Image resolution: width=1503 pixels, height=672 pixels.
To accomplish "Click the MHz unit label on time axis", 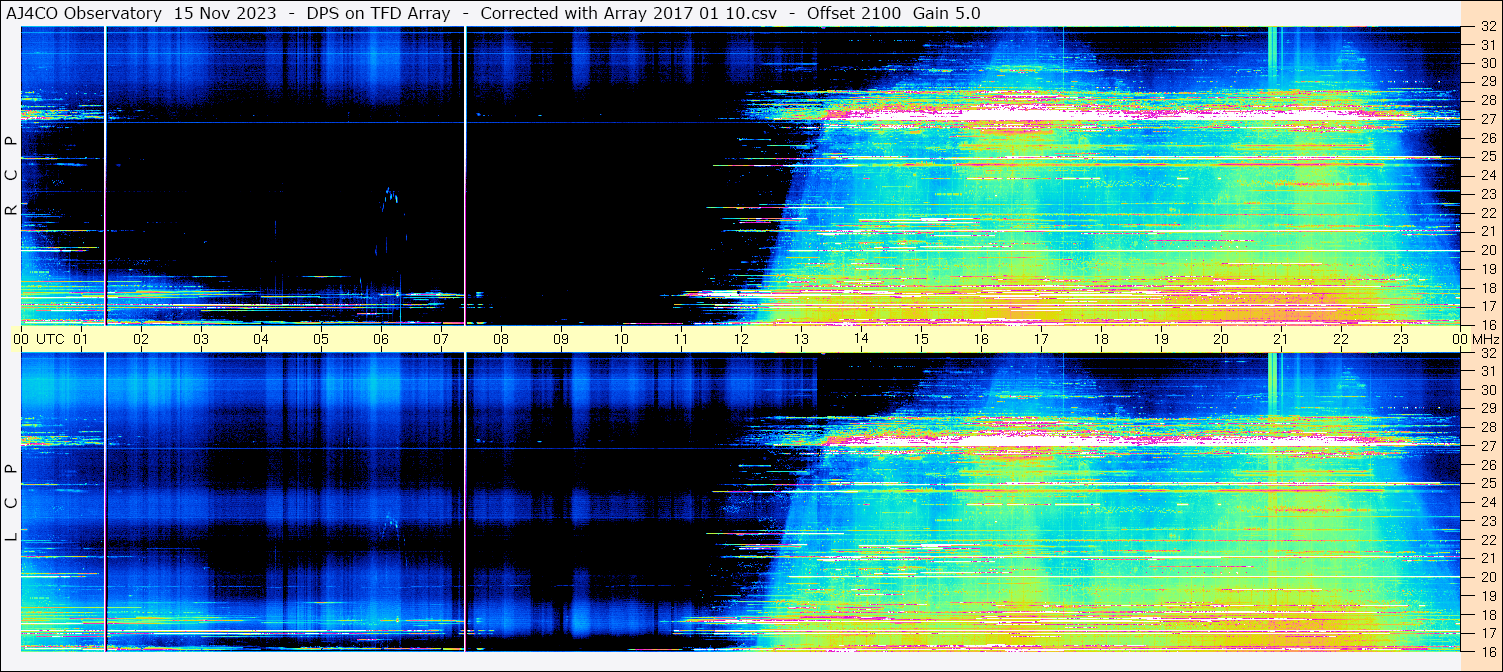I will pos(1484,339).
